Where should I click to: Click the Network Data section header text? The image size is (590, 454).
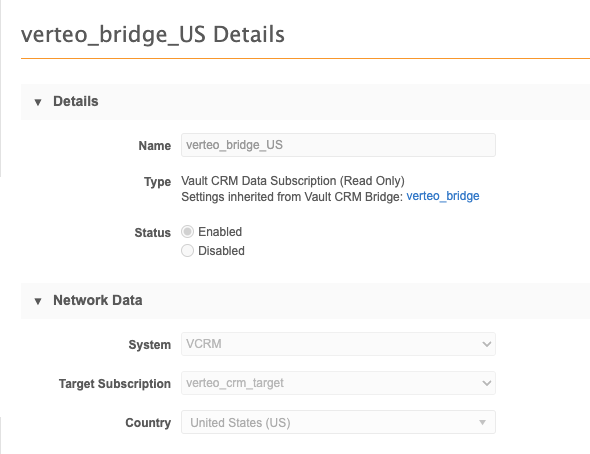click(x=98, y=300)
